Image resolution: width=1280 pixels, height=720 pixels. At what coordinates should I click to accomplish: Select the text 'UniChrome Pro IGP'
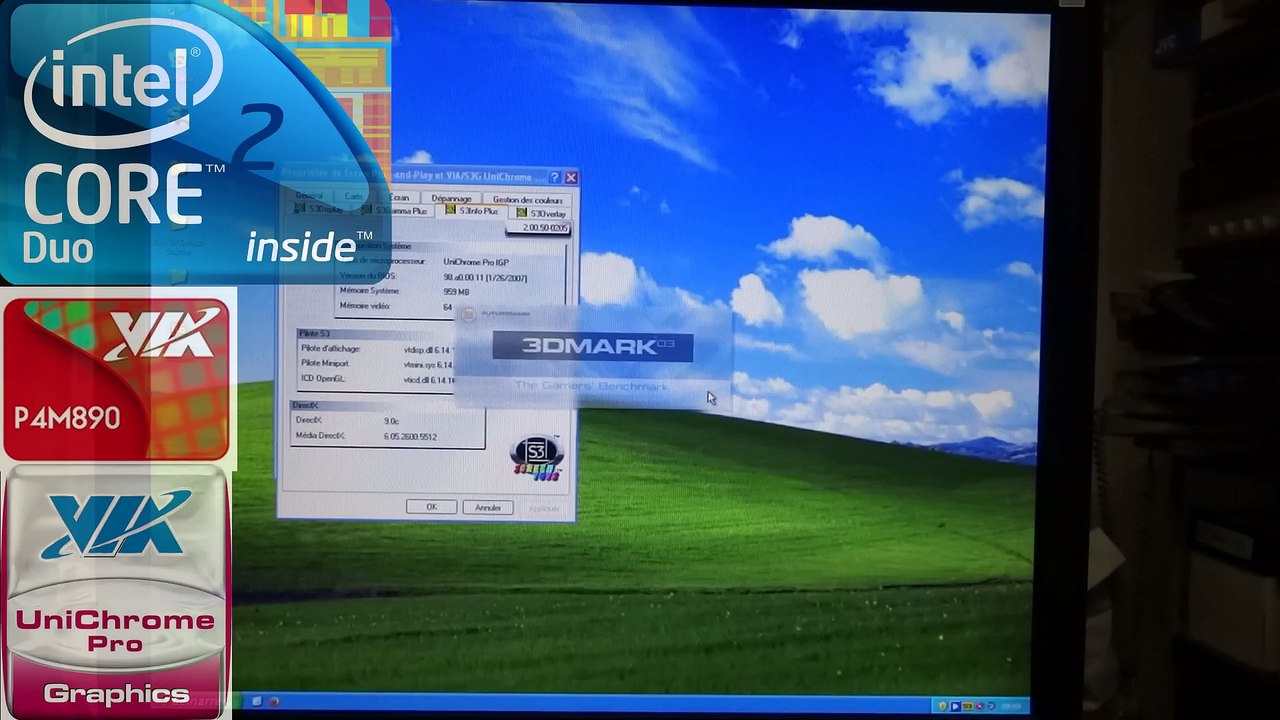[x=476, y=262]
